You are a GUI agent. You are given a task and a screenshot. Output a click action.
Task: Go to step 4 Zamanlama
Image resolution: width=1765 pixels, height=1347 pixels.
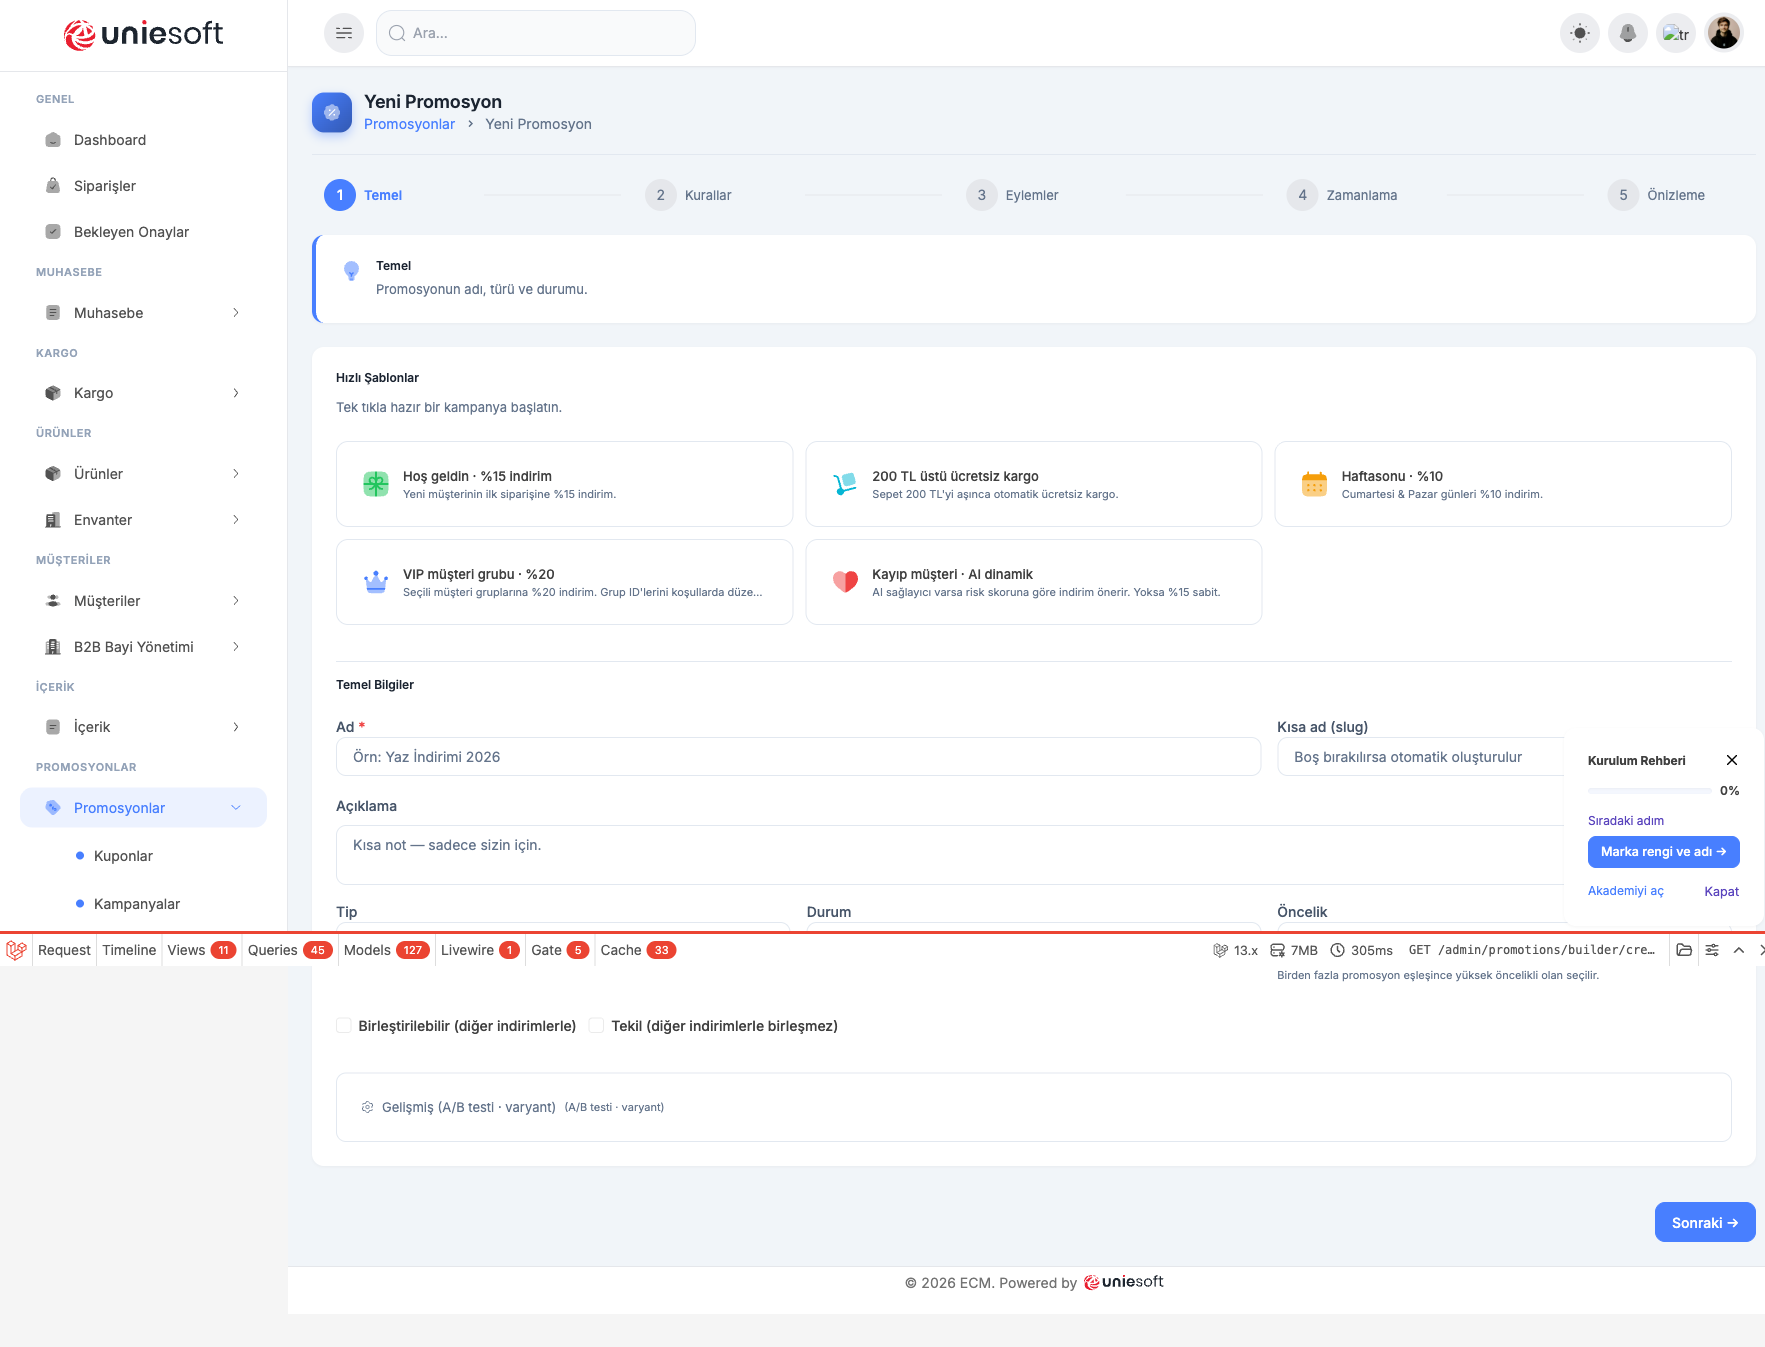pos(1342,195)
